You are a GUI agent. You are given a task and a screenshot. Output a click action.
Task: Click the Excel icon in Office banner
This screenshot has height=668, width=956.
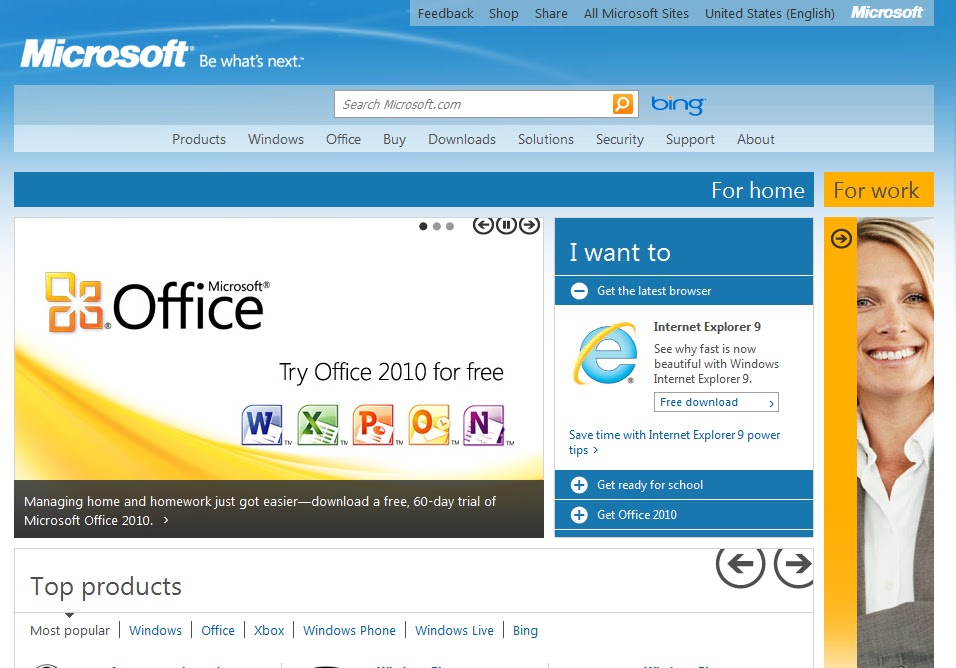coord(318,425)
